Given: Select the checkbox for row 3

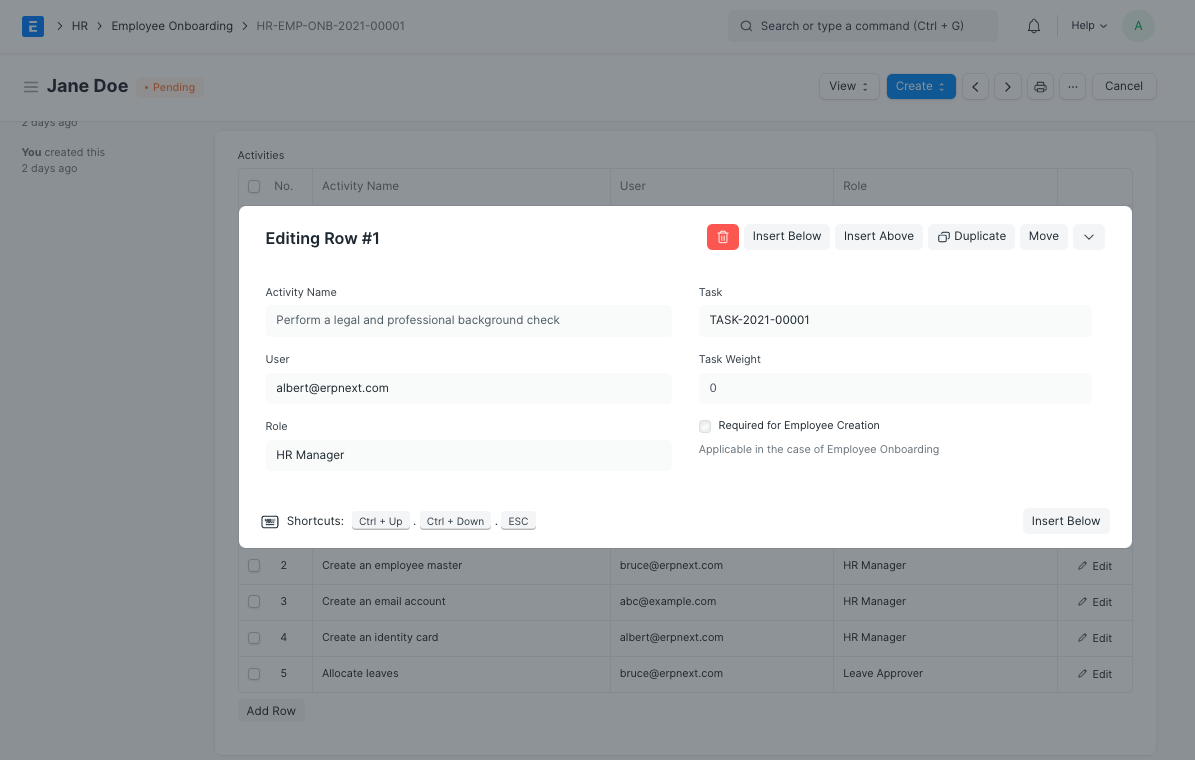Looking at the screenshot, I should click(x=254, y=601).
